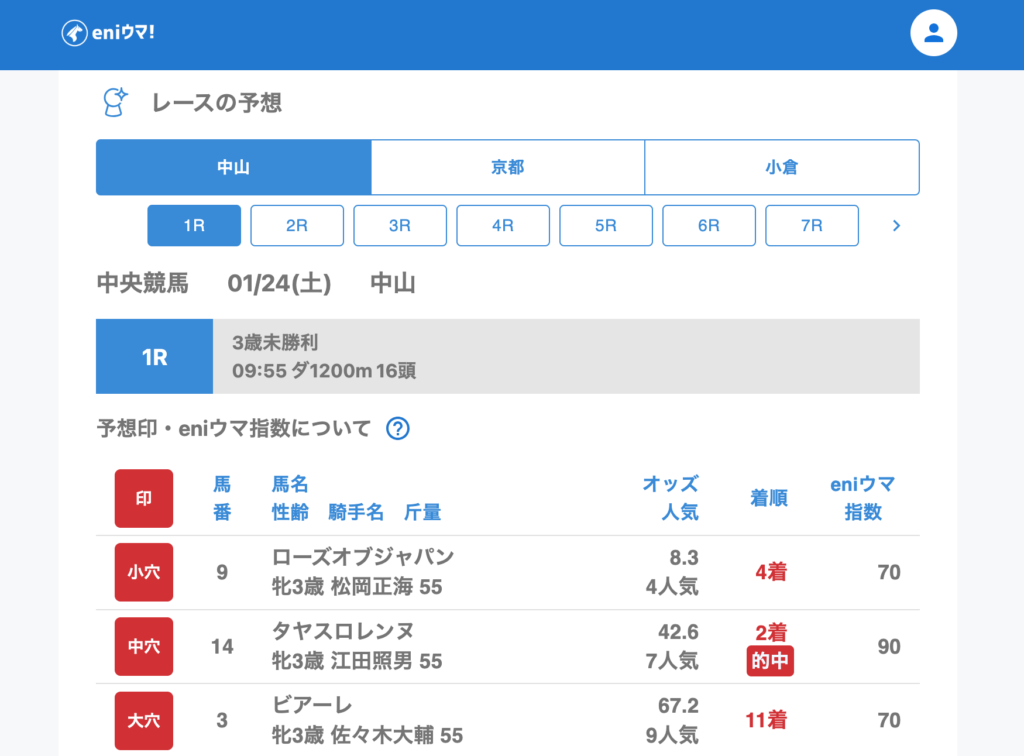Select the 中山 racecourse tab
The image size is (1024, 756).
(233, 167)
